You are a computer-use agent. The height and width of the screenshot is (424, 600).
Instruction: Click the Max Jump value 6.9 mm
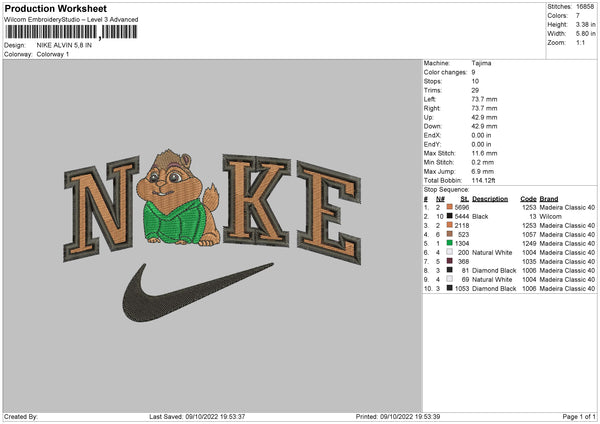coord(483,171)
